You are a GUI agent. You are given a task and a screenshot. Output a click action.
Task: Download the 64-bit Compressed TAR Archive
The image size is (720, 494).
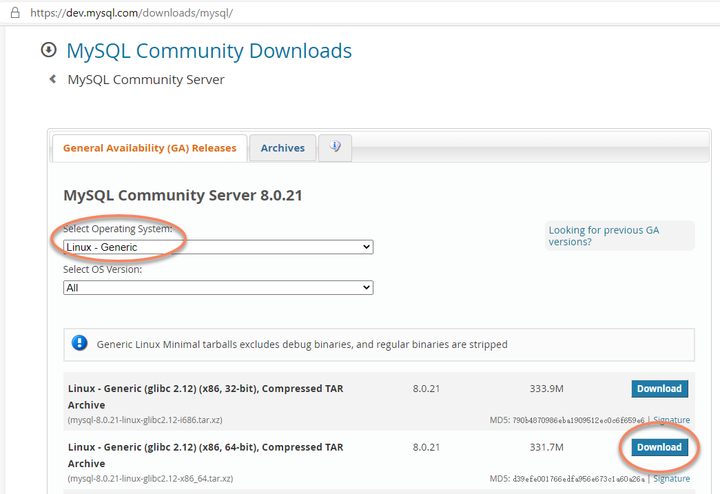[659, 447]
